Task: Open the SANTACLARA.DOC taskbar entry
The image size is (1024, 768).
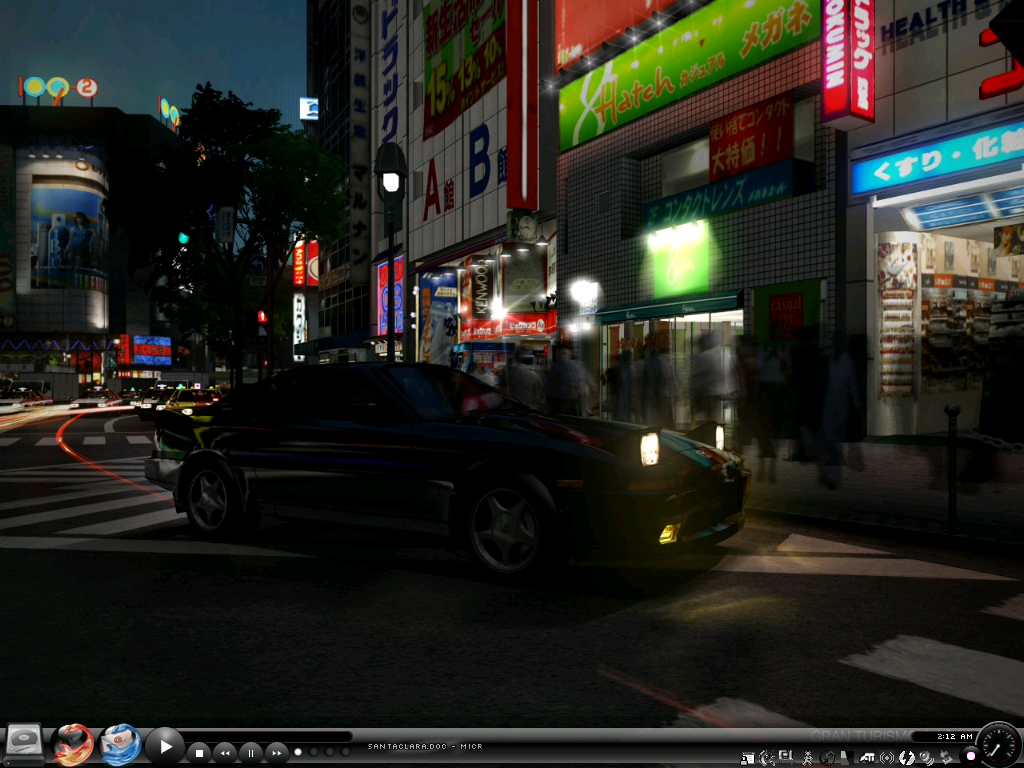Action: point(425,746)
